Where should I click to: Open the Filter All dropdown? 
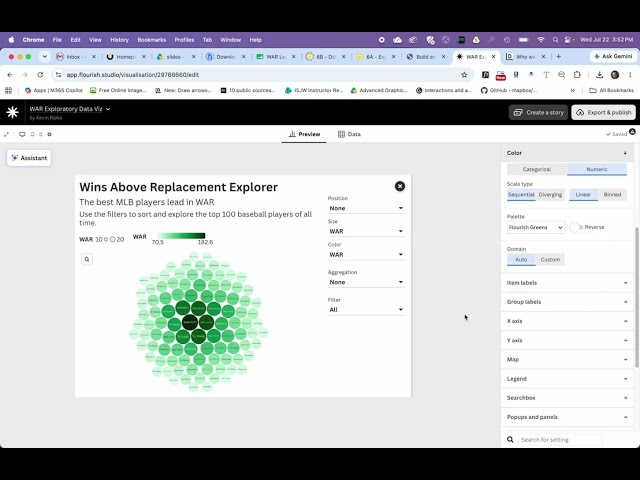tap(366, 309)
